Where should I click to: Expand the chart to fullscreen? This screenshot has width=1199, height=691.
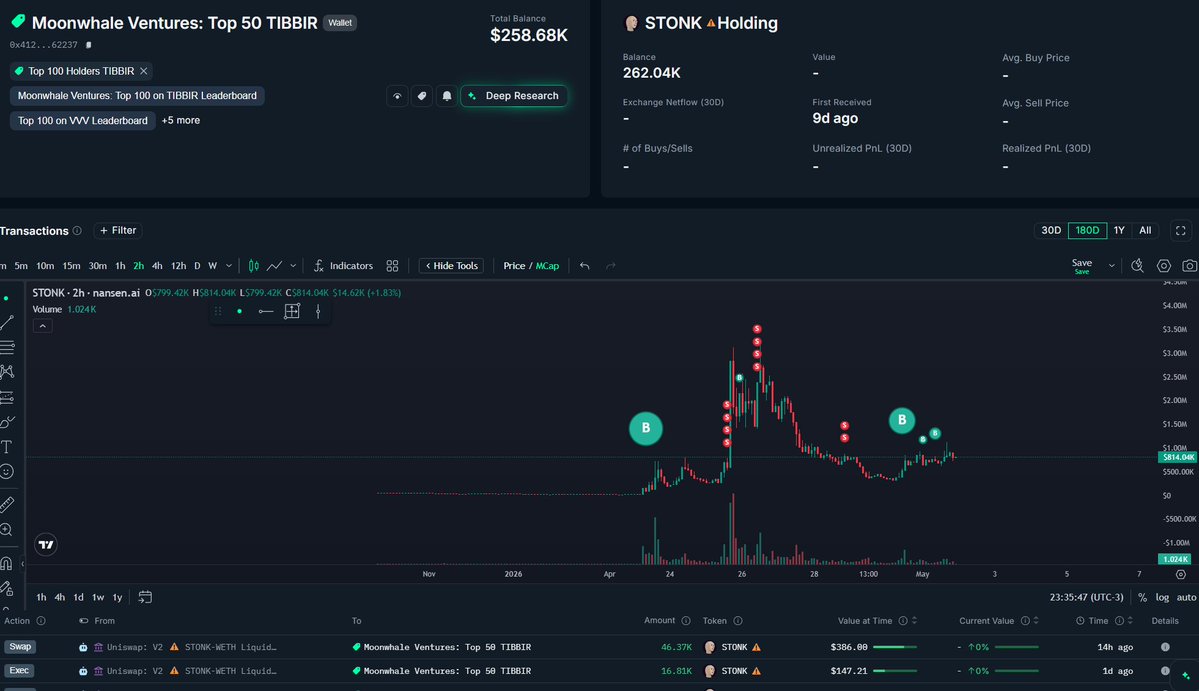[x=1181, y=230]
